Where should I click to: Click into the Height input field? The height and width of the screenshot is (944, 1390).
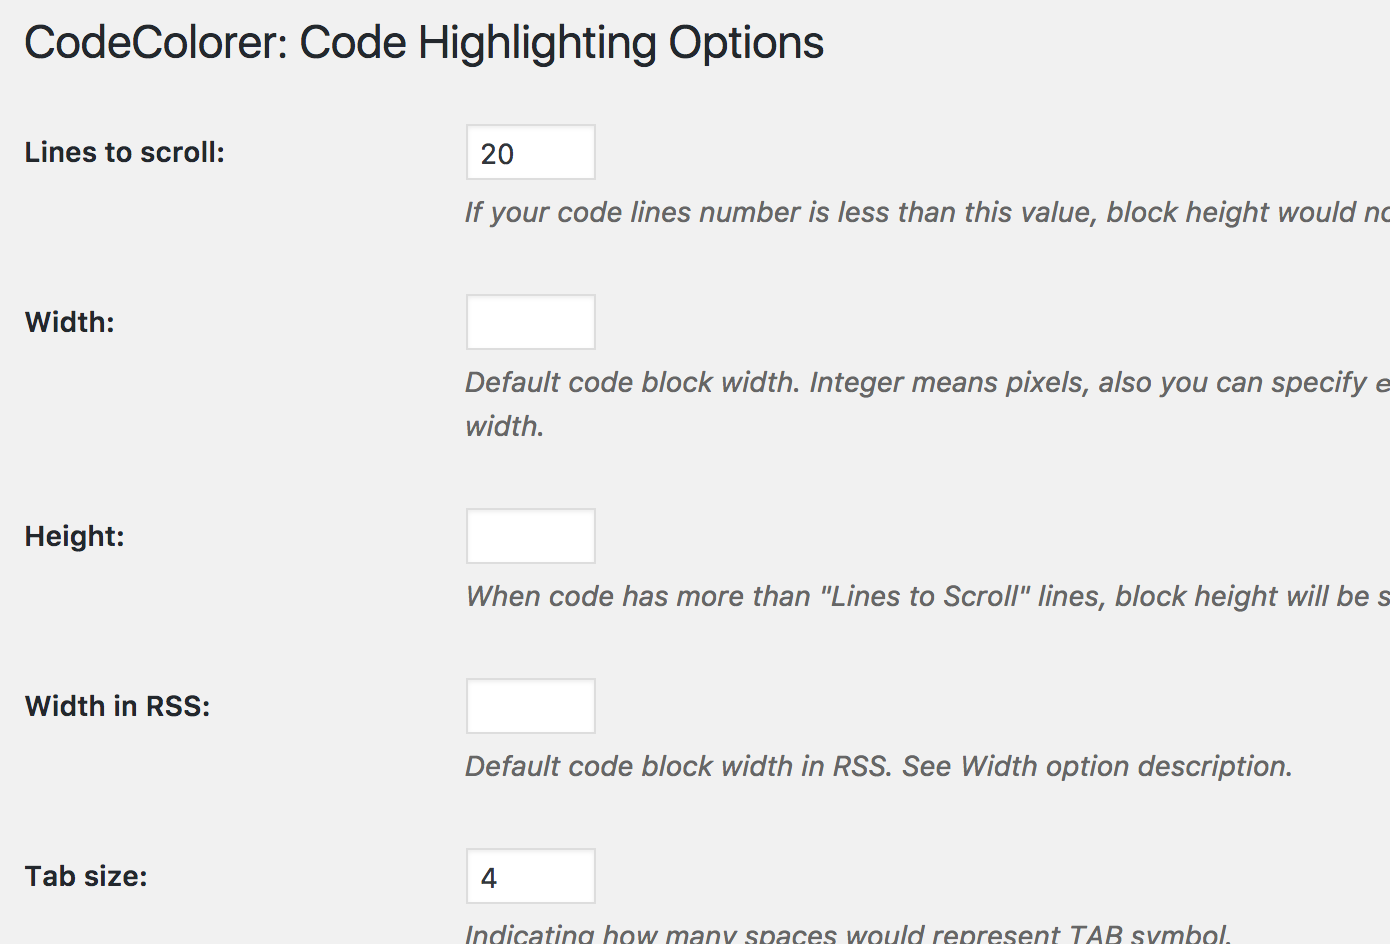tap(531, 536)
